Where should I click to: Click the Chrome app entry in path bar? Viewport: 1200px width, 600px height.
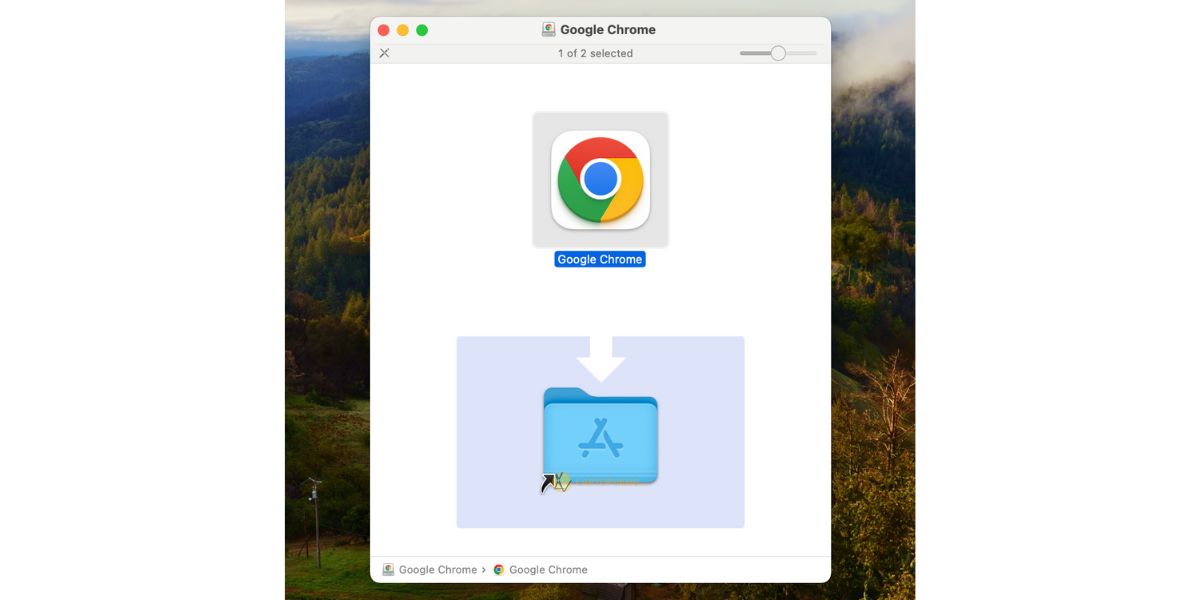[540, 570]
